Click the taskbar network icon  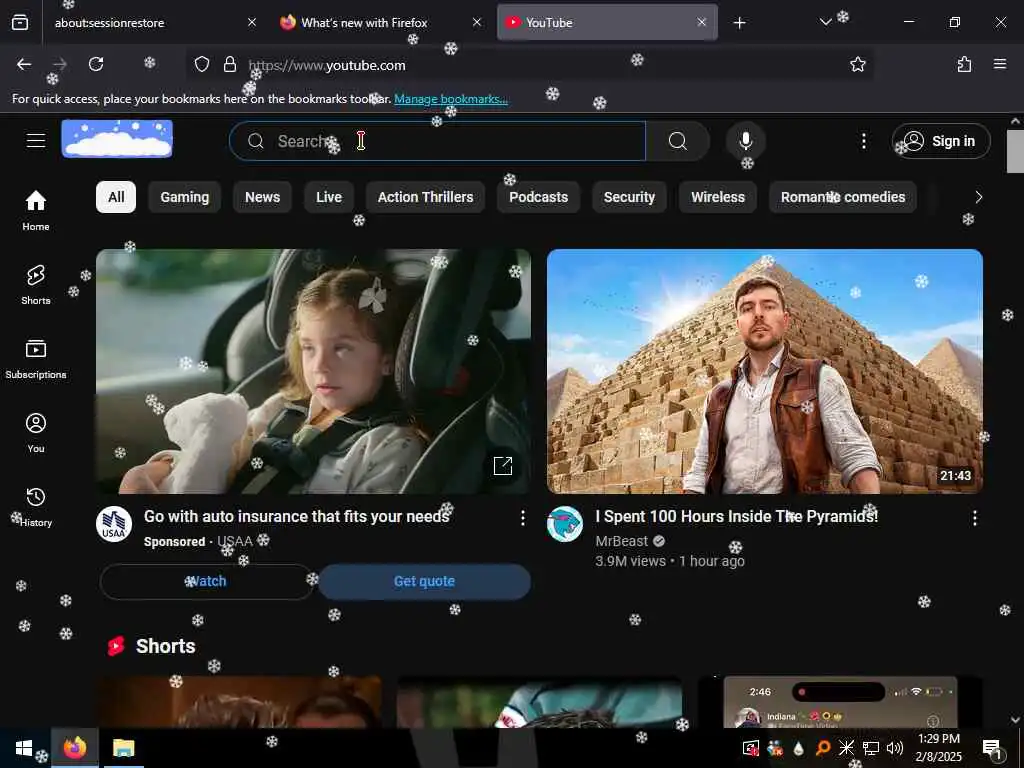(x=871, y=748)
